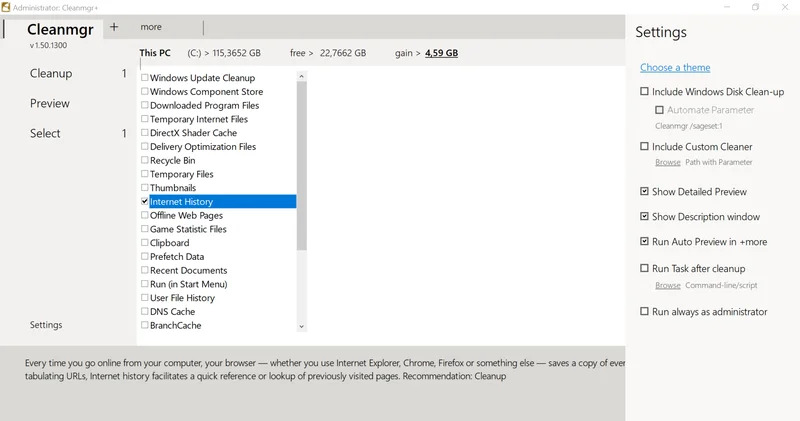The height and width of the screenshot is (421, 800).
Task: Check the Windows Update Cleanup box
Action: 145,78
